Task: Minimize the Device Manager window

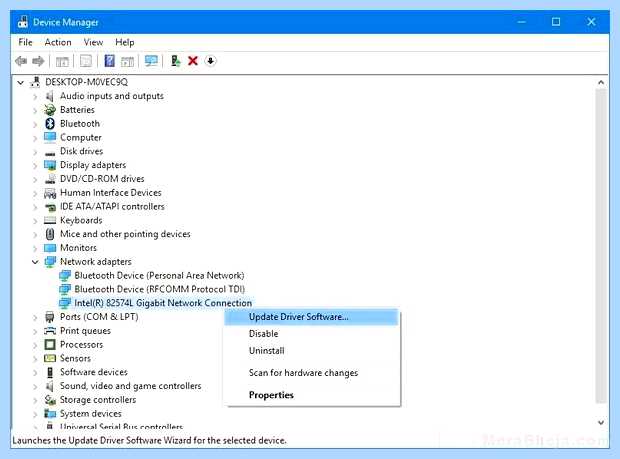Action: [x=522, y=22]
